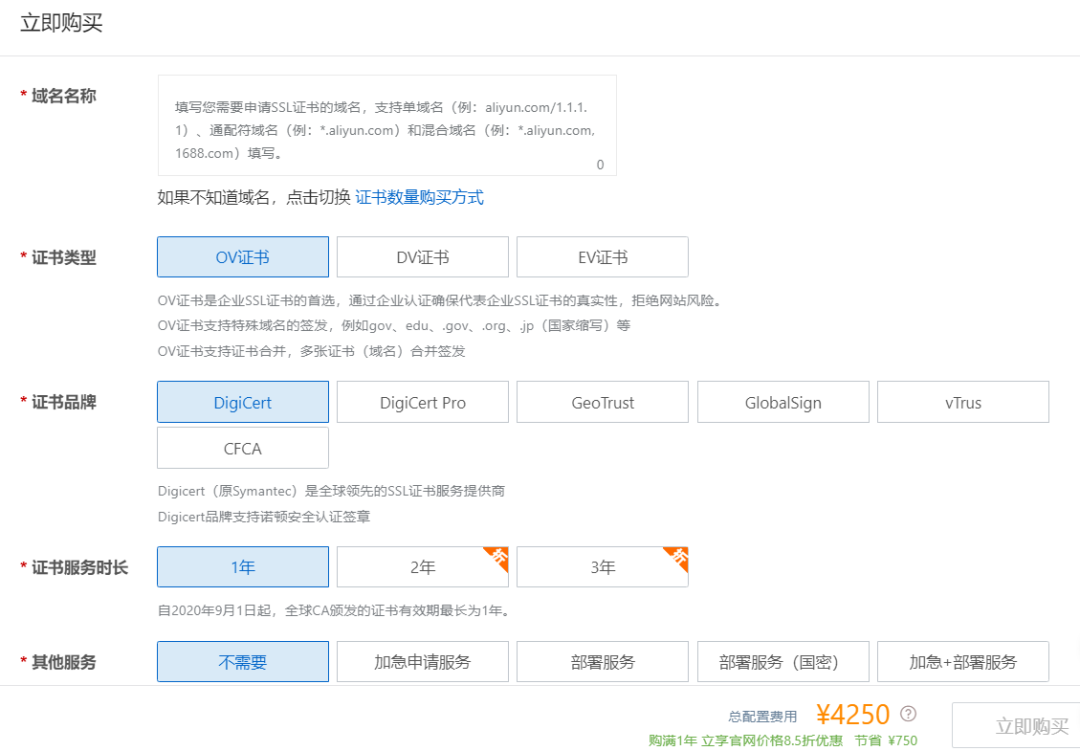Open the 证书数量购买方式 link

[420, 197]
